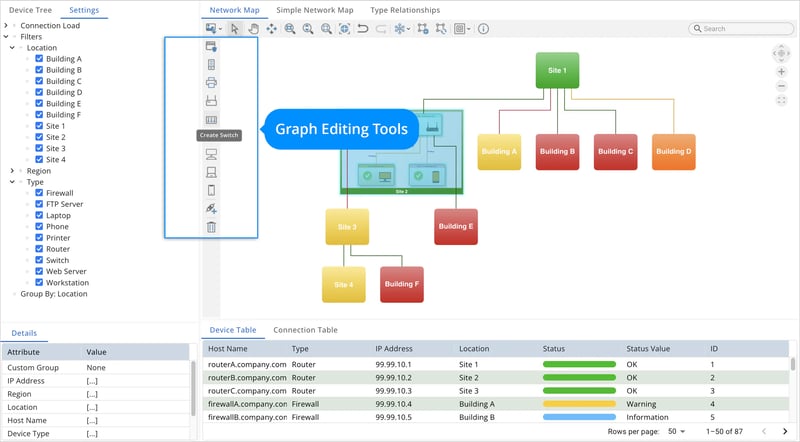Sort by the IP Address column
This screenshot has width=800, height=442.
tap(394, 349)
